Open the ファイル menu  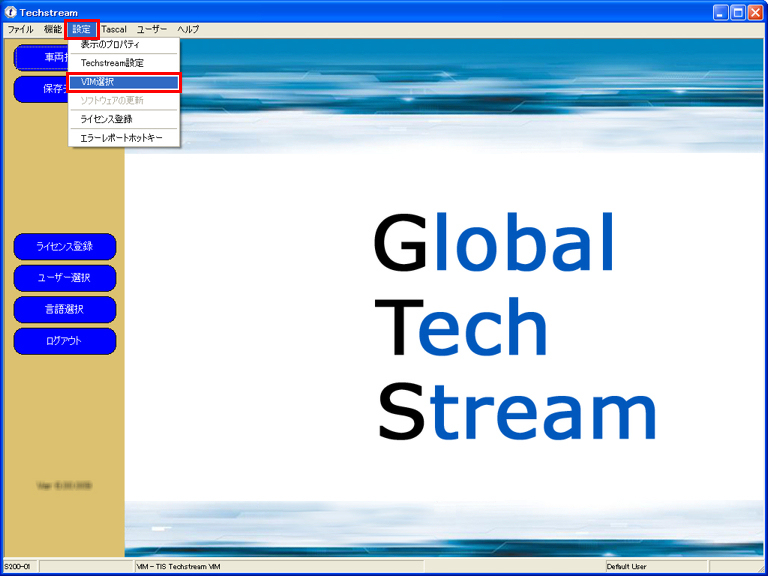click(x=20, y=29)
